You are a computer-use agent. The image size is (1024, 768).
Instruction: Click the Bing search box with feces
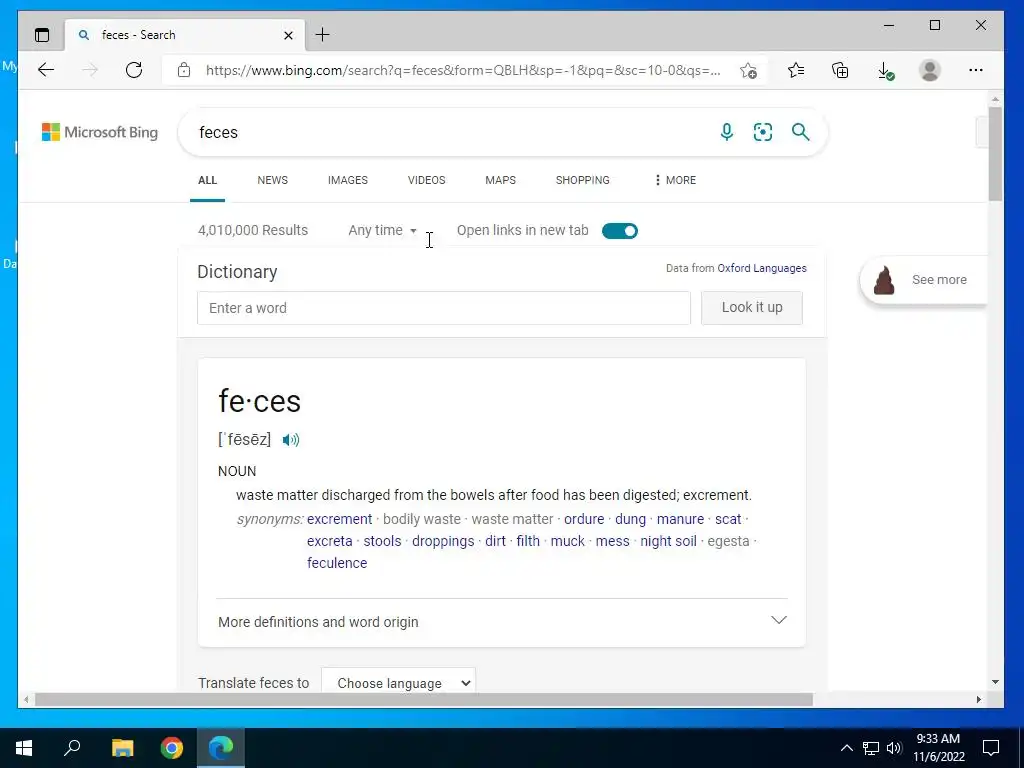(x=451, y=132)
